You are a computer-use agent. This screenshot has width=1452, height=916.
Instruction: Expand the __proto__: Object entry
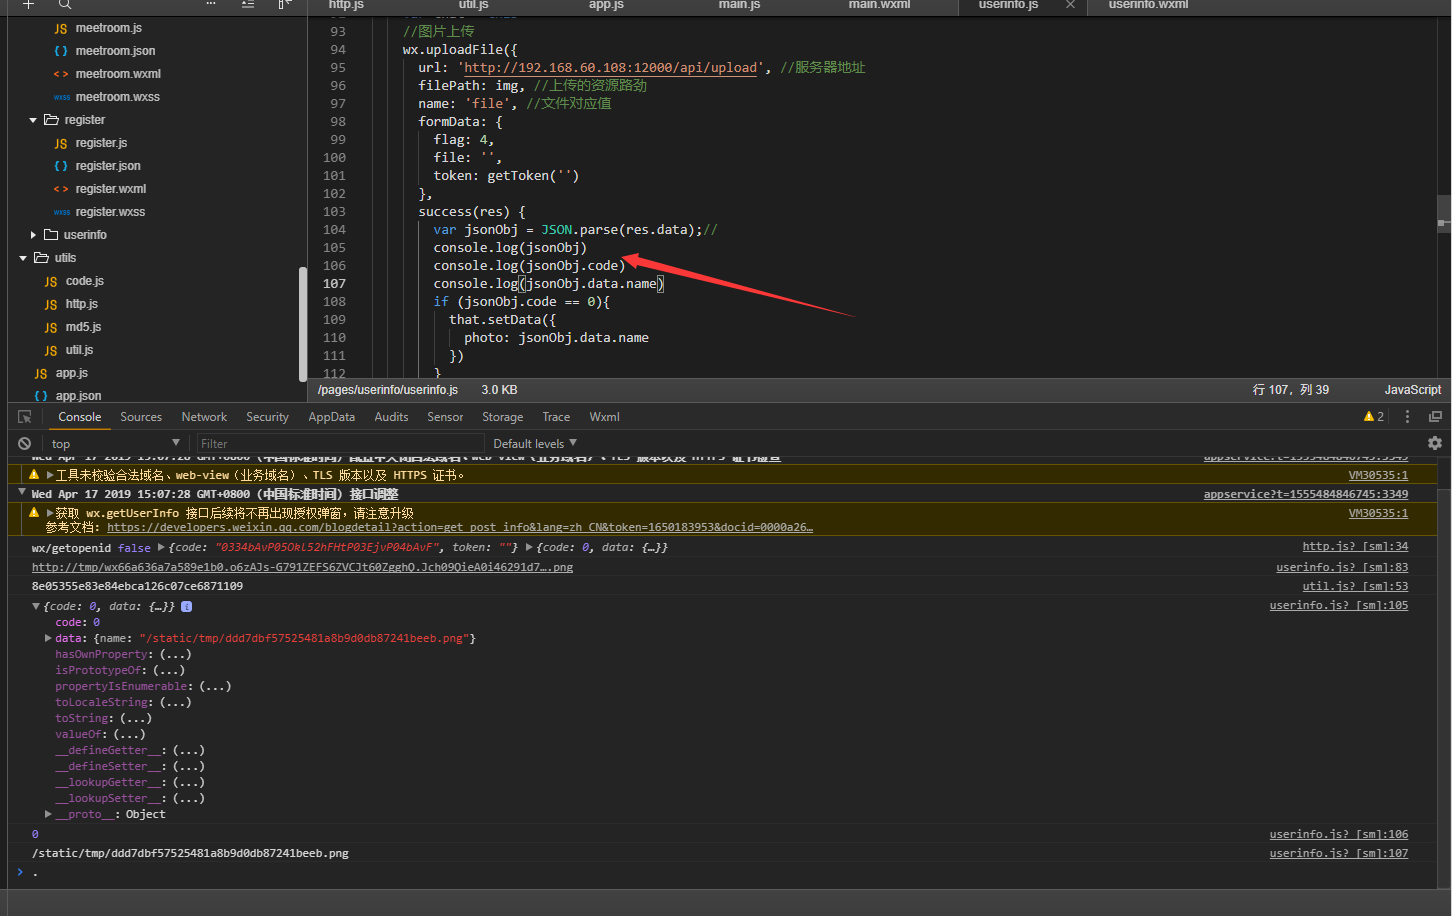48,814
